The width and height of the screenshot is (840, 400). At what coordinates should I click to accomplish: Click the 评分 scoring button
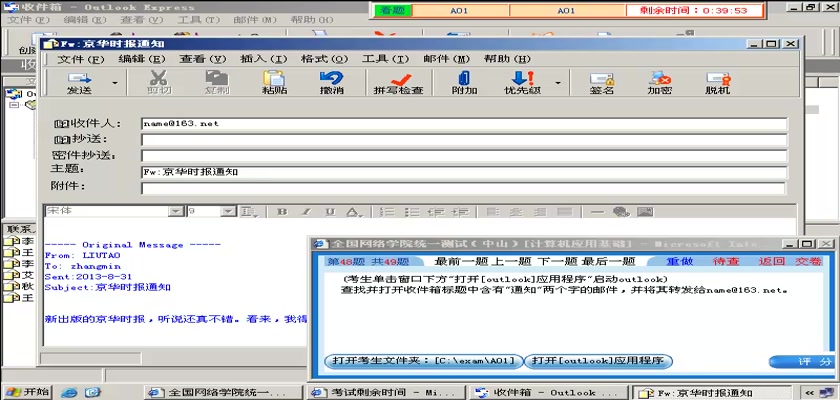(x=800, y=362)
